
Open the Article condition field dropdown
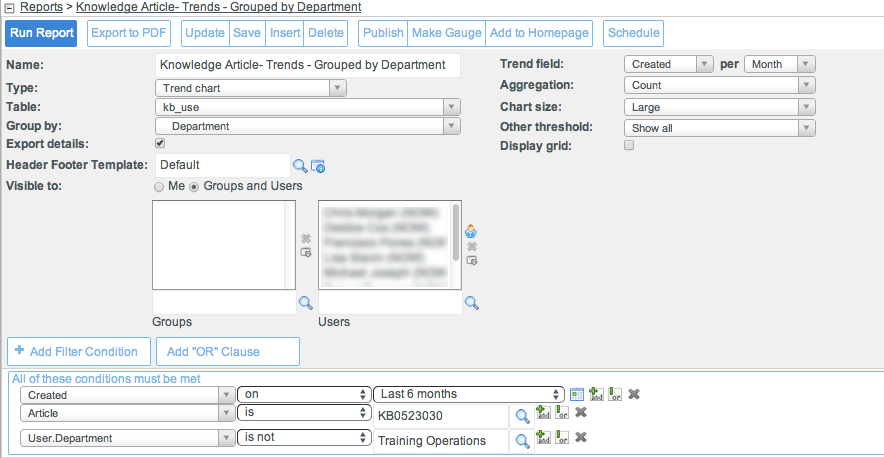[127, 413]
